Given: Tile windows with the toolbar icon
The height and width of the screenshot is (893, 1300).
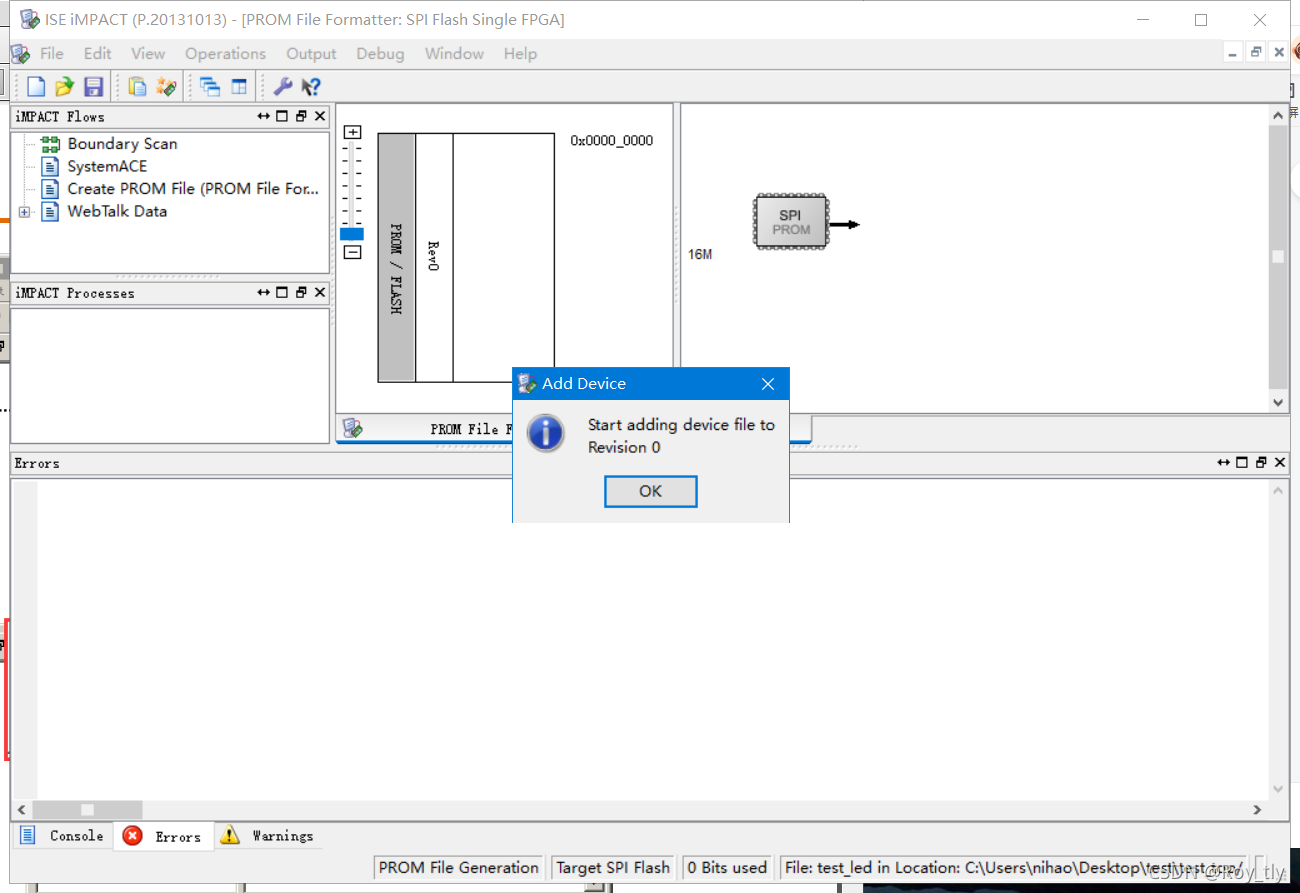Looking at the screenshot, I should point(239,87).
